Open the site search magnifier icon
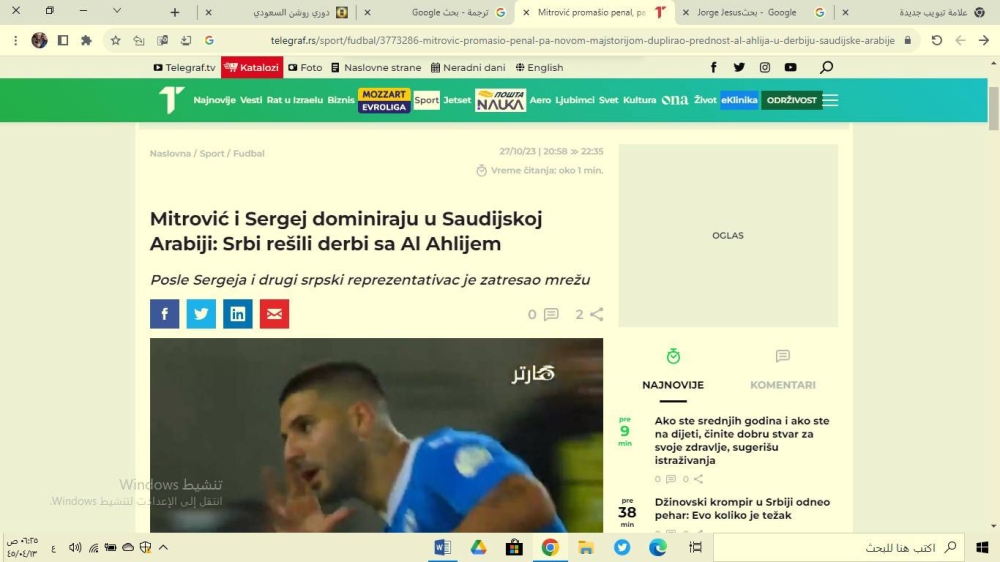 click(826, 67)
